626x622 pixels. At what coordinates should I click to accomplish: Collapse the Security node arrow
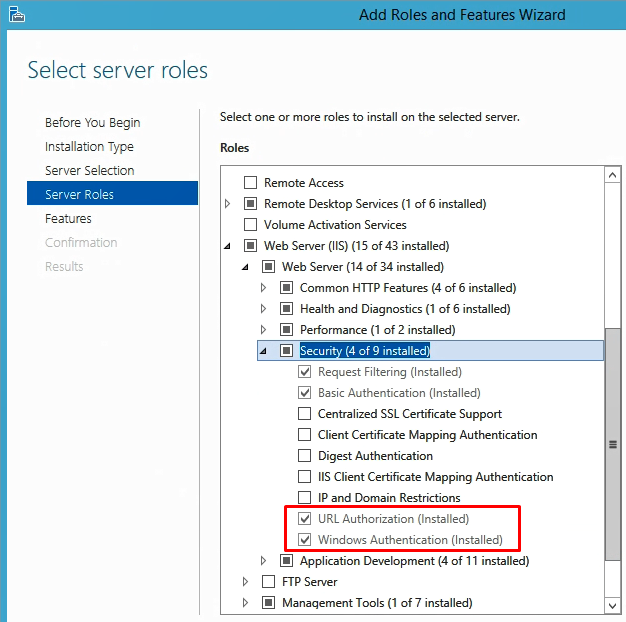point(264,351)
